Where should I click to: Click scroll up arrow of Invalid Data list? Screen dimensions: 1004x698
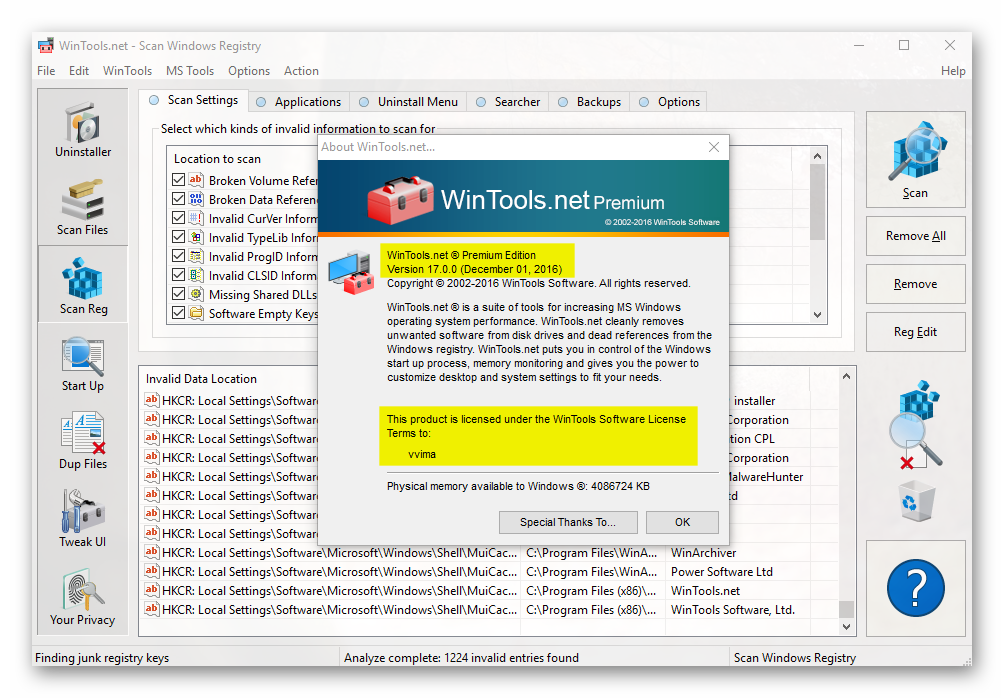tap(846, 377)
